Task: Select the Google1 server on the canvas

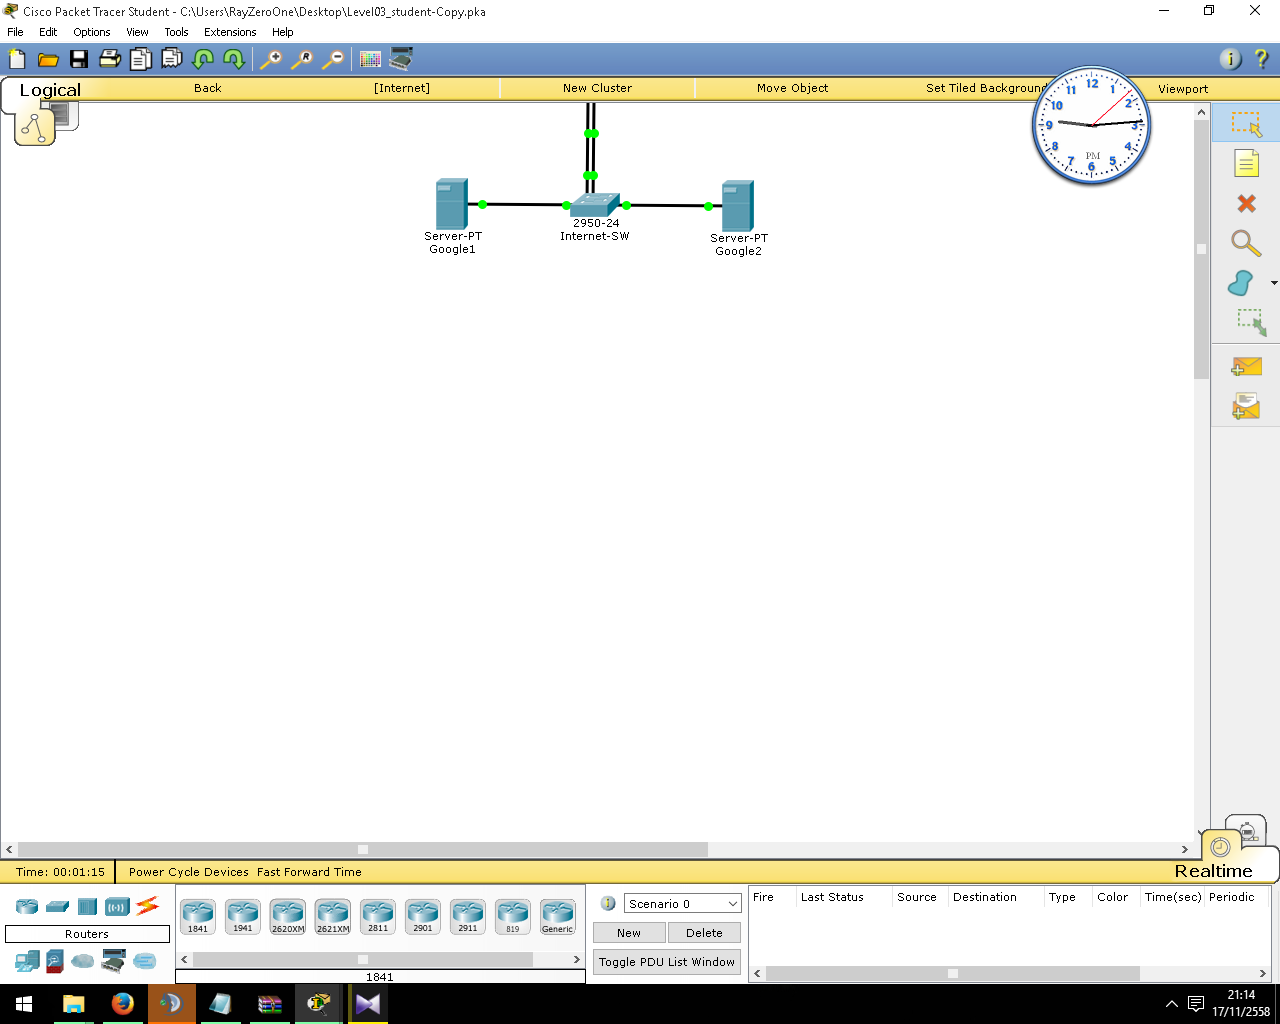Action: pyautogui.click(x=452, y=204)
